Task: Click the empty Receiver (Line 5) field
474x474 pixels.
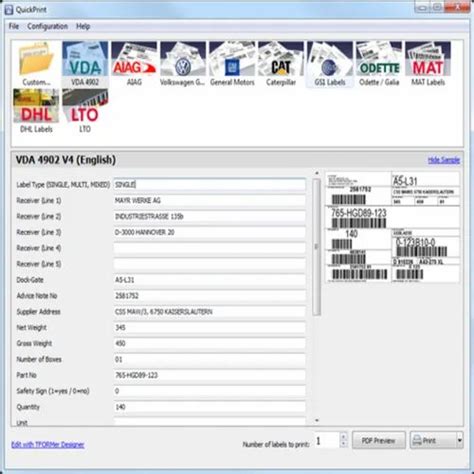Action: [x=210, y=264]
